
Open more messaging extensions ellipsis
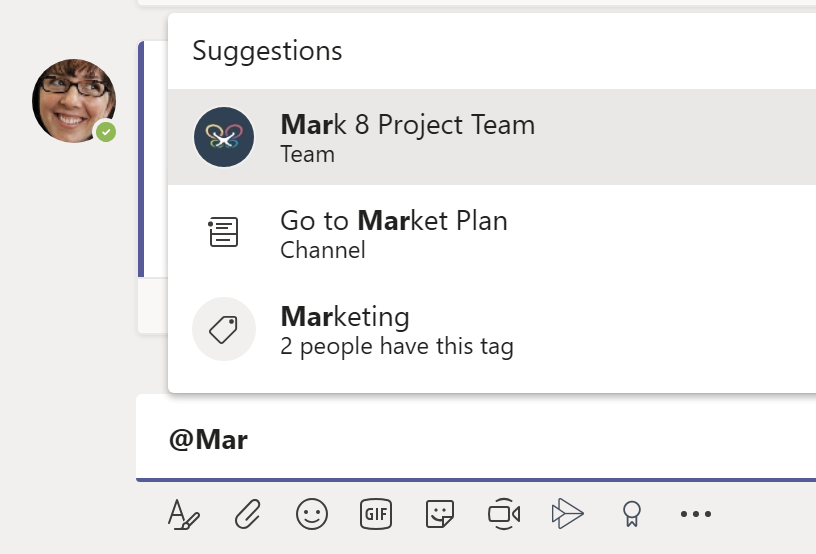[x=696, y=514]
